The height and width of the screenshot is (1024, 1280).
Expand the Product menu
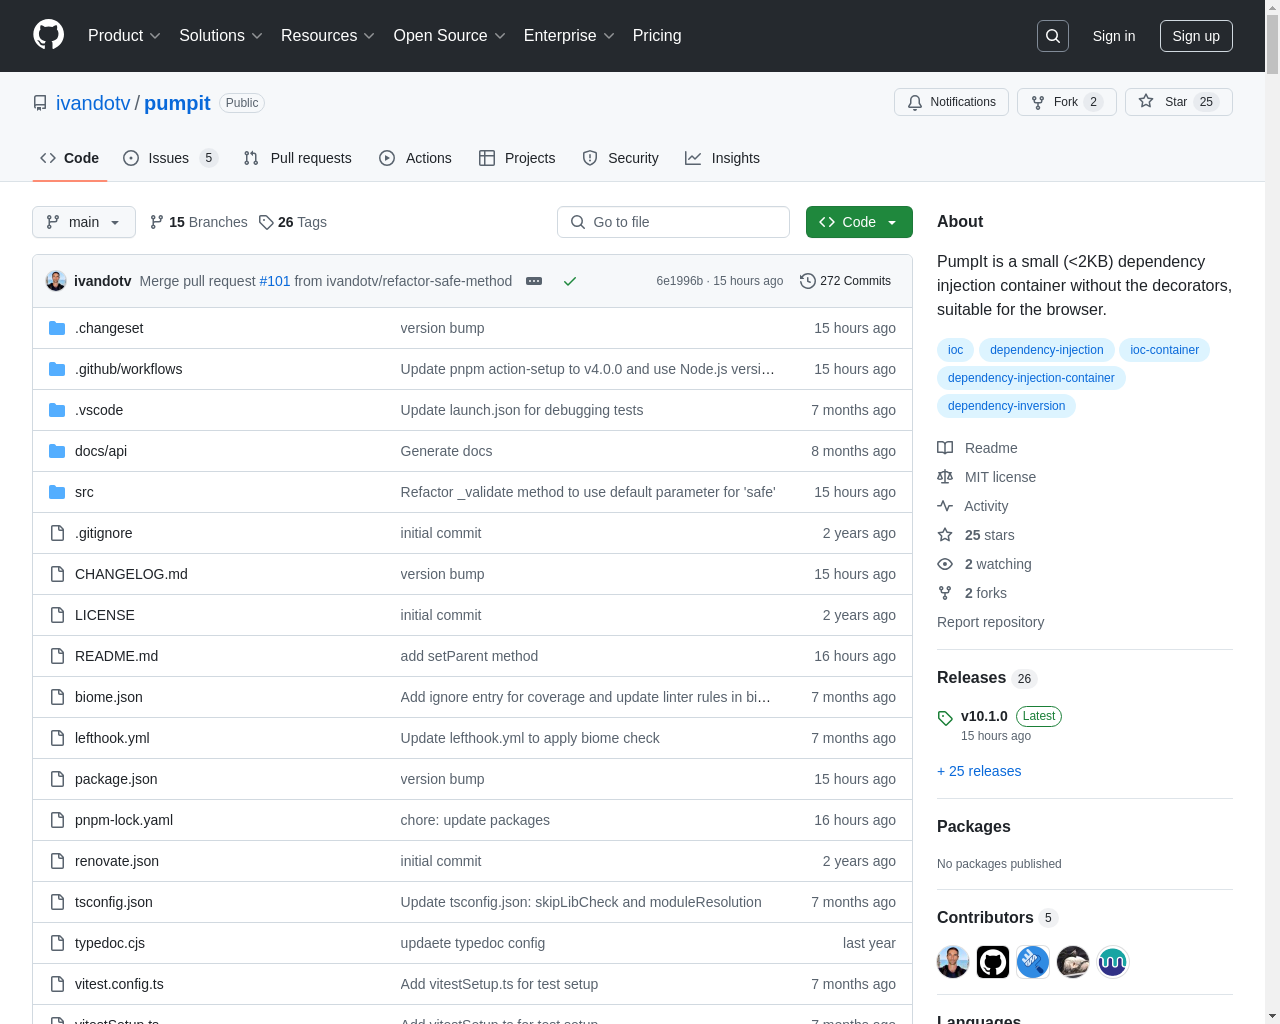point(124,36)
